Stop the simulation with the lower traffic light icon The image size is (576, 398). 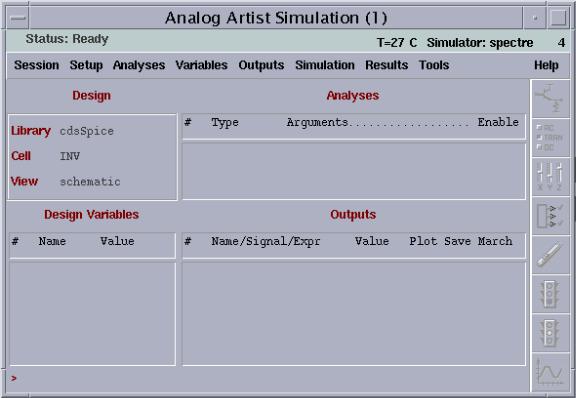[x=550, y=333]
